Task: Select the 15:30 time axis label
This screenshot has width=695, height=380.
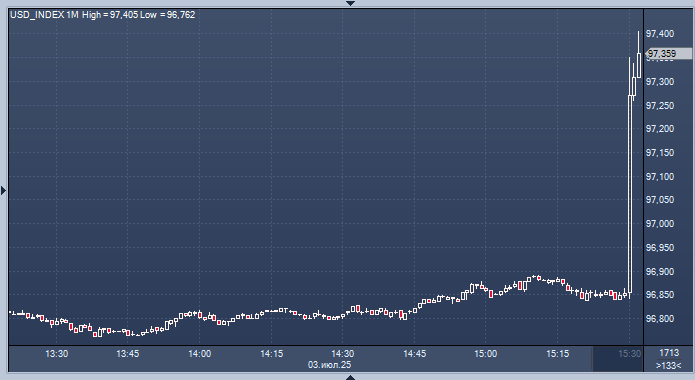Action: (x=629, y=354)
